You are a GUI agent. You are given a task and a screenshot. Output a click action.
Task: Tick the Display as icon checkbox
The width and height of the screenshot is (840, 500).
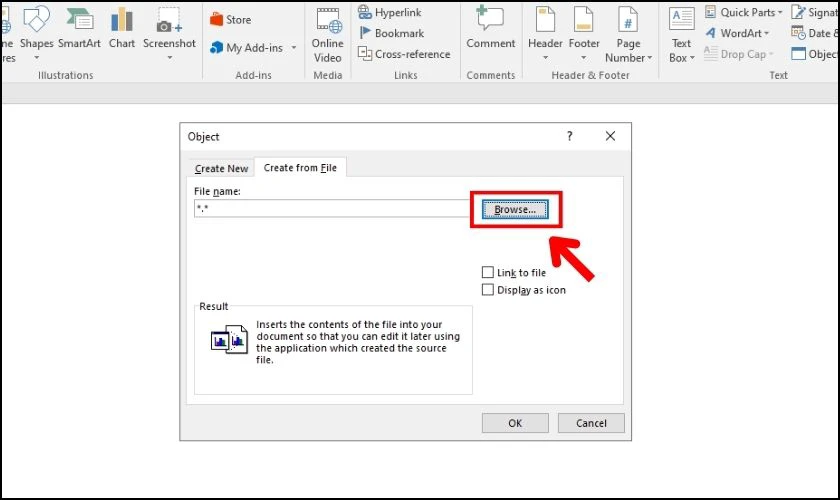488,290
